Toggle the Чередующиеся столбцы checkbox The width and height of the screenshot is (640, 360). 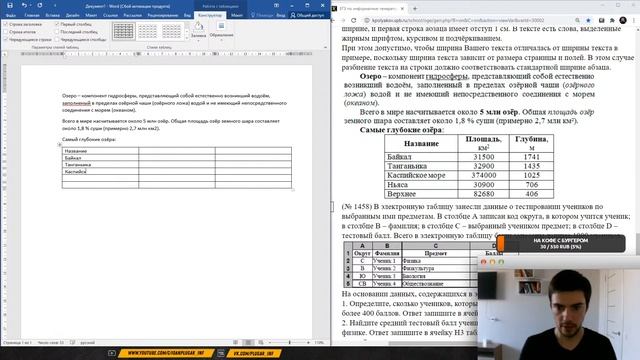(57, 39)
